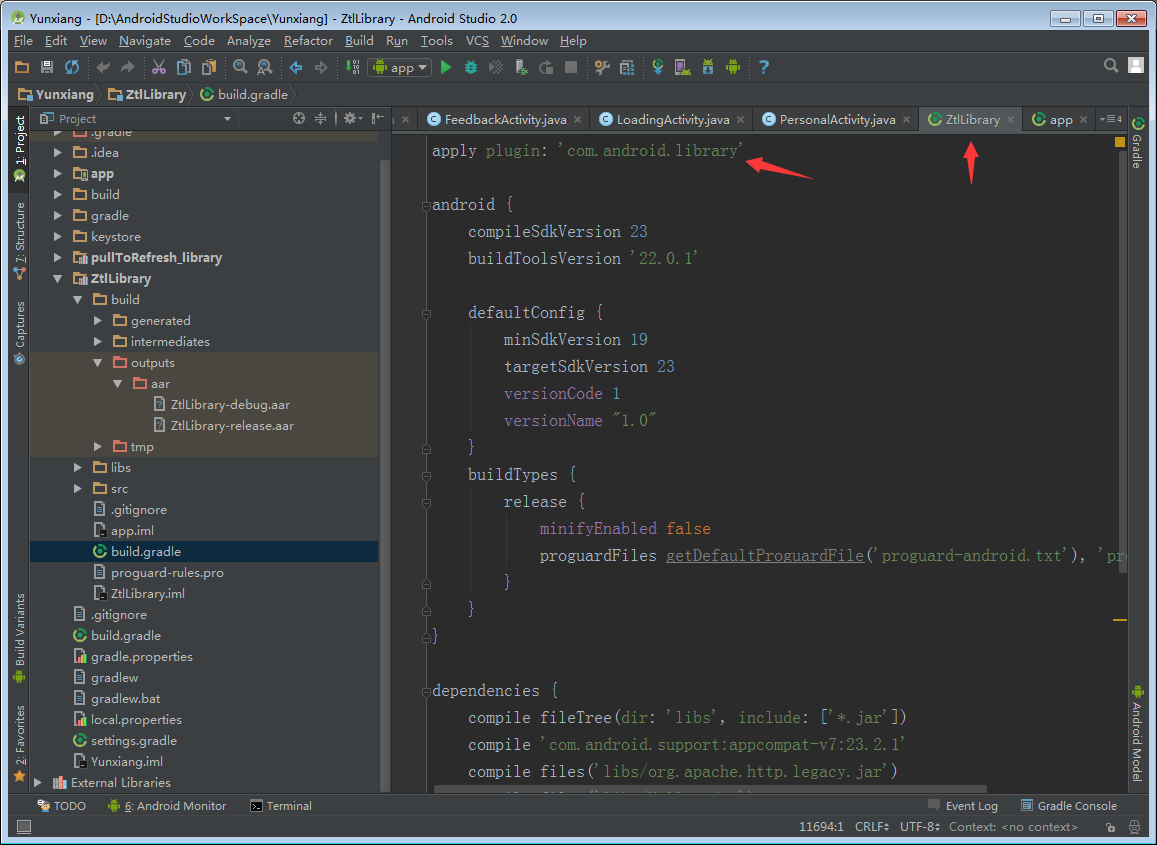Toggle the Captures tool window

point(19,332)
